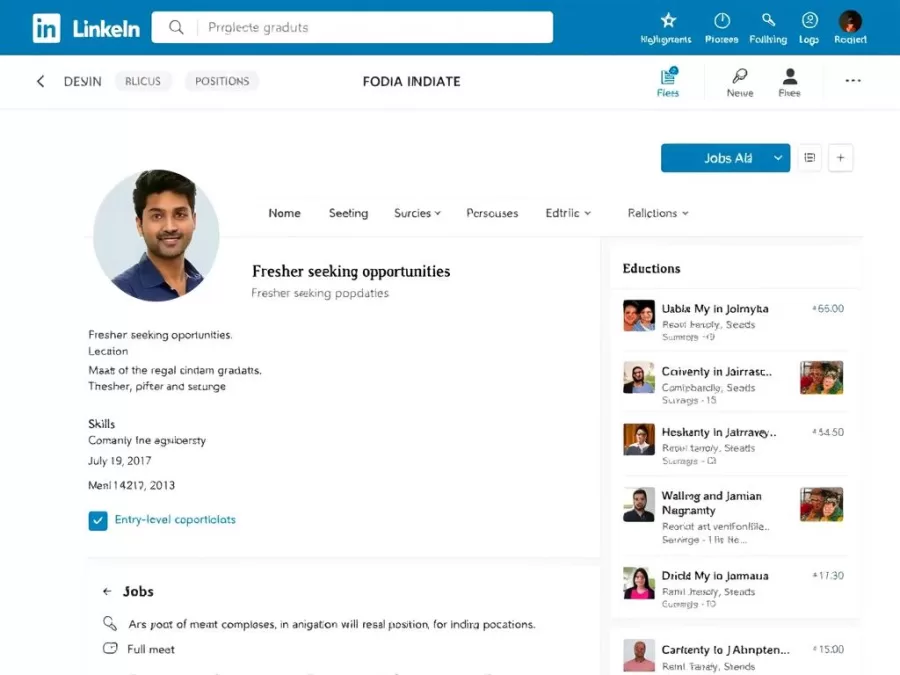
Task: Select the Seeting menu item
Action: pyautogui.click(x=348, y=213)
